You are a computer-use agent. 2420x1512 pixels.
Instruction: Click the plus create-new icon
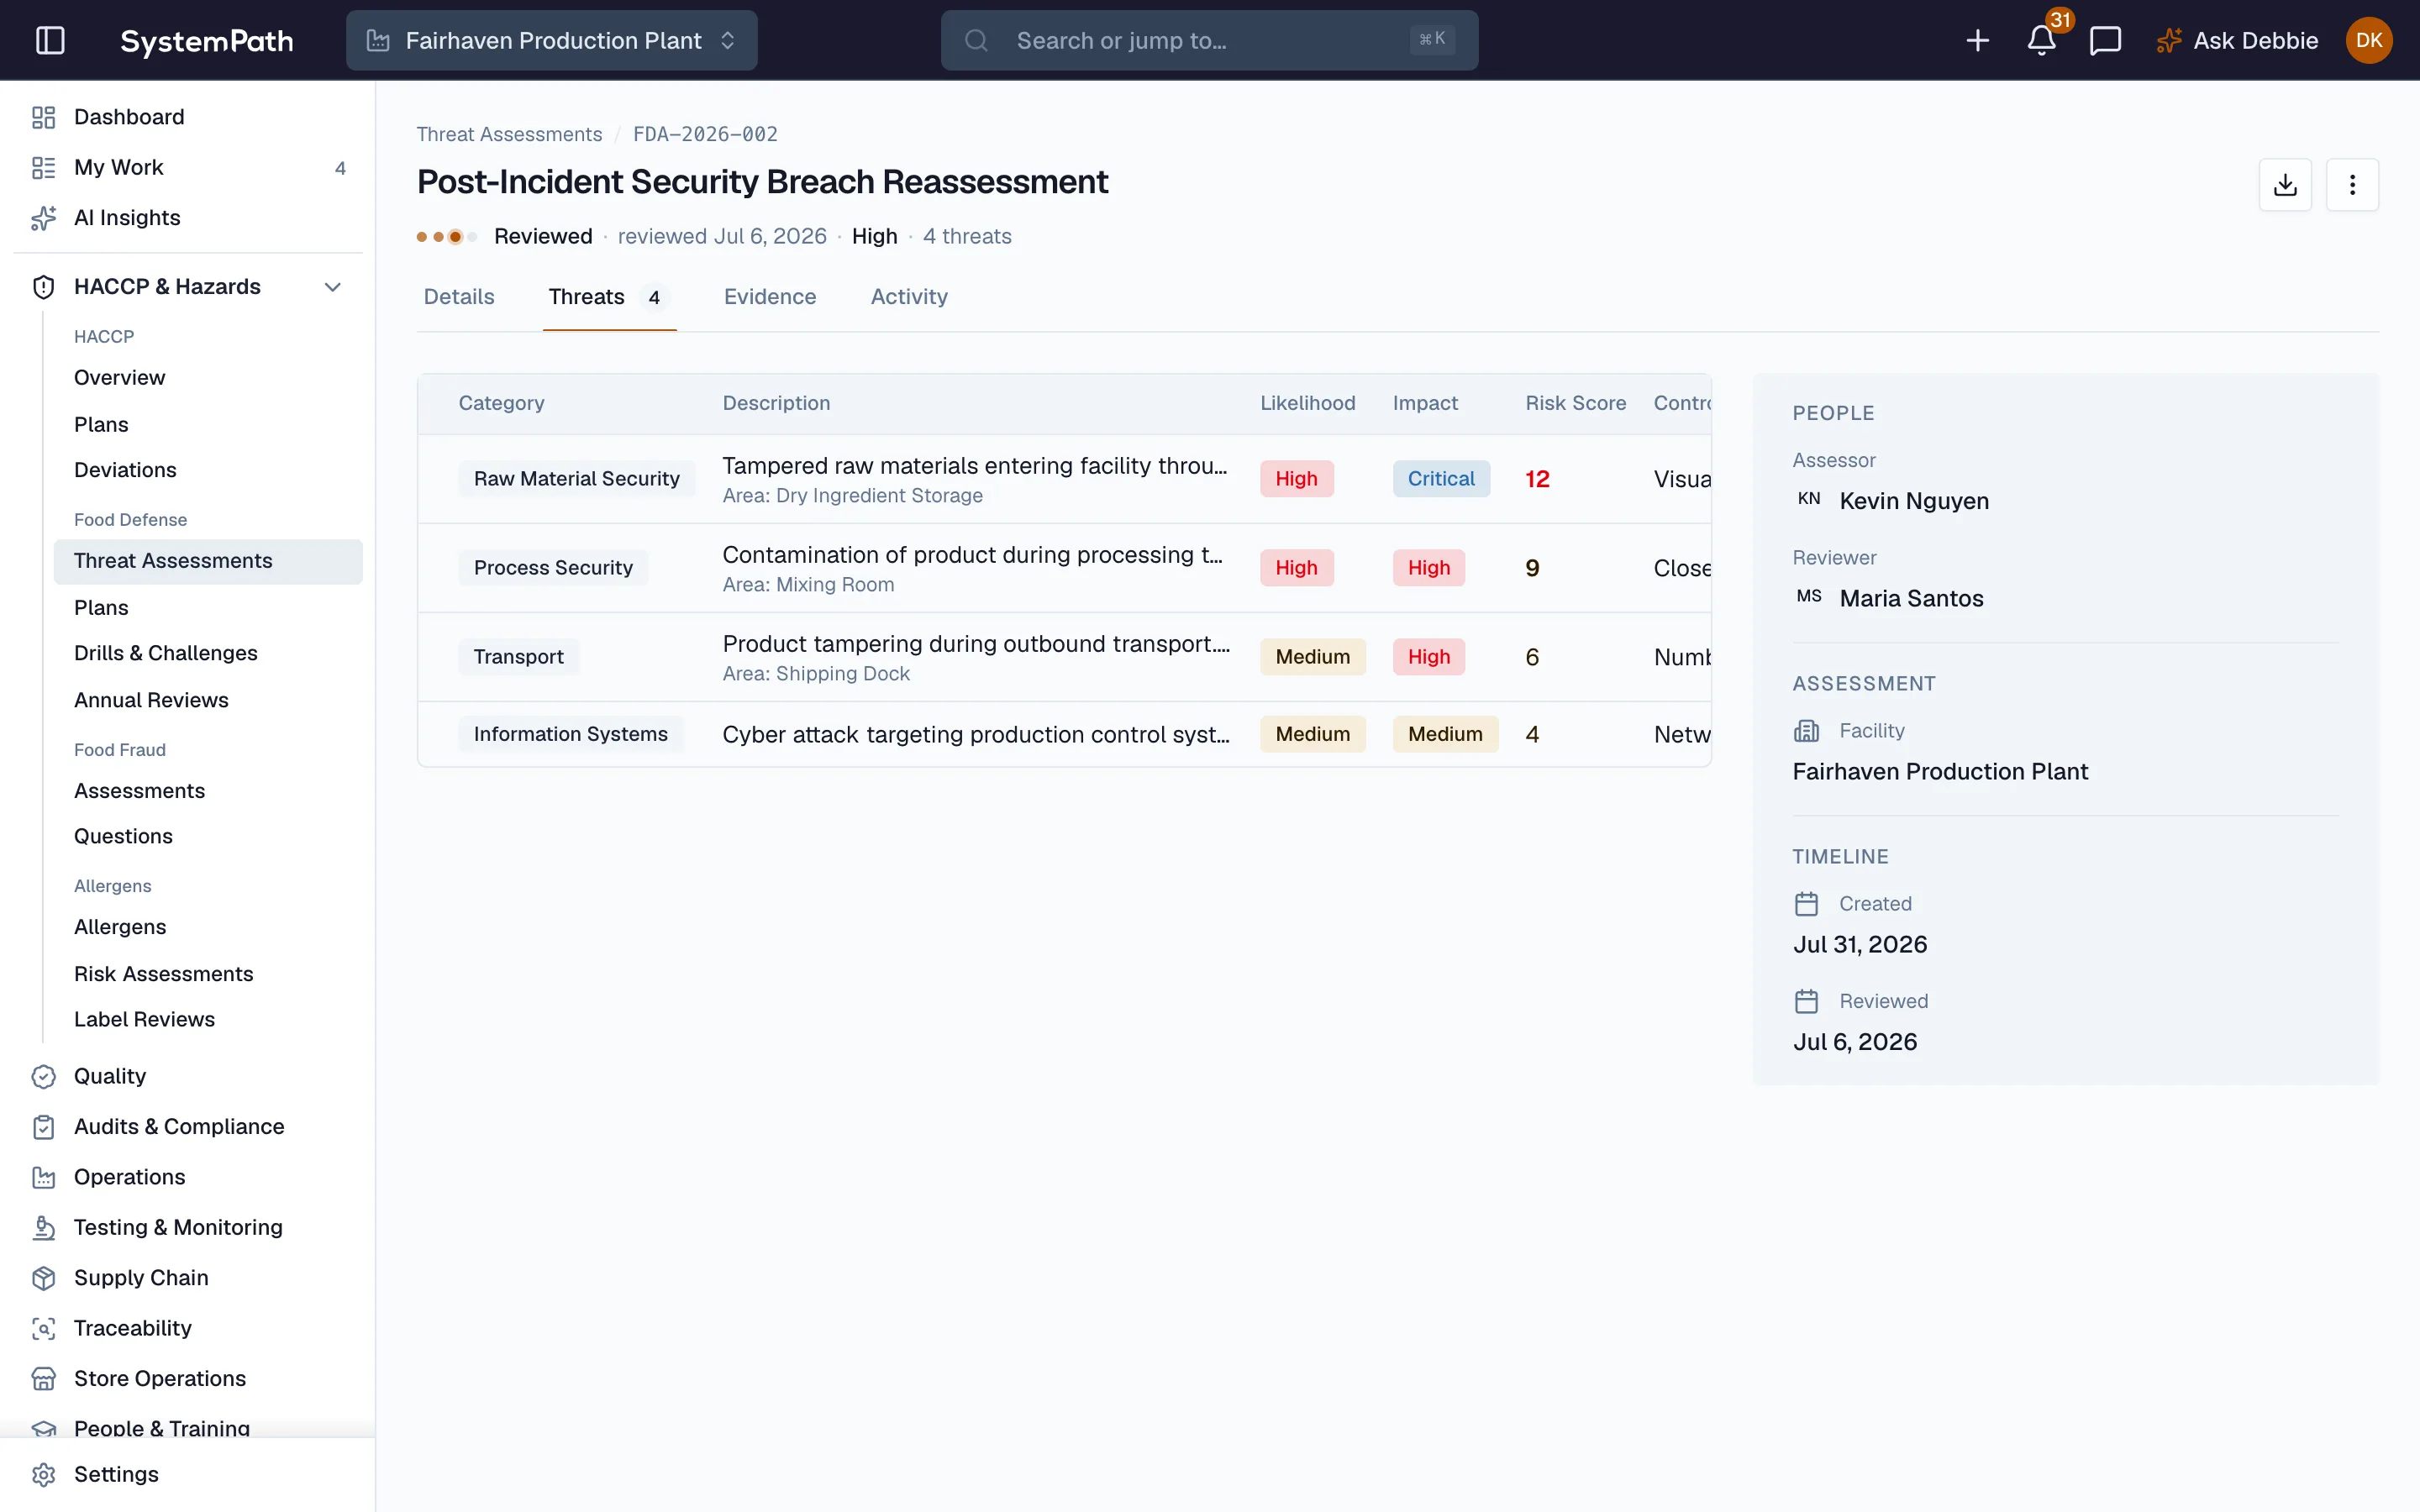[x=1977, y=40]
